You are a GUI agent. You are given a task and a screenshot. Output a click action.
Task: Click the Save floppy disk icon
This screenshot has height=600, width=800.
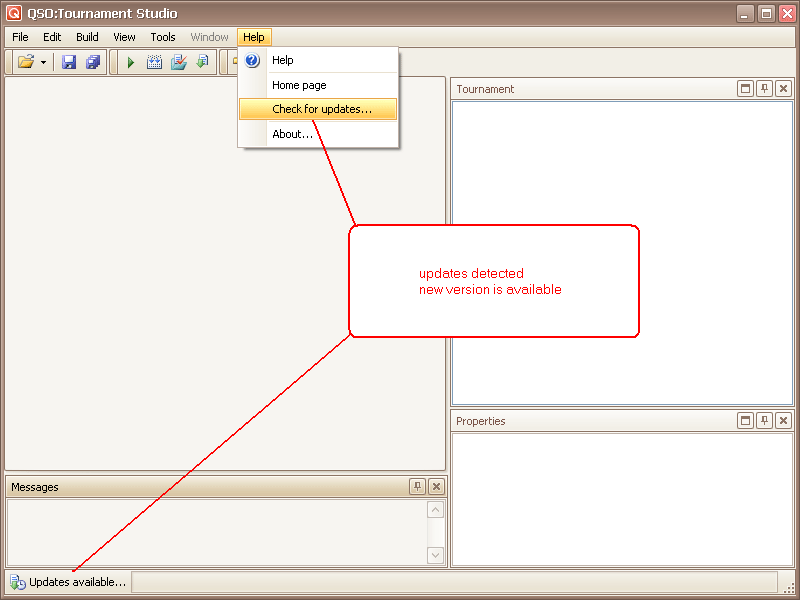69,62
